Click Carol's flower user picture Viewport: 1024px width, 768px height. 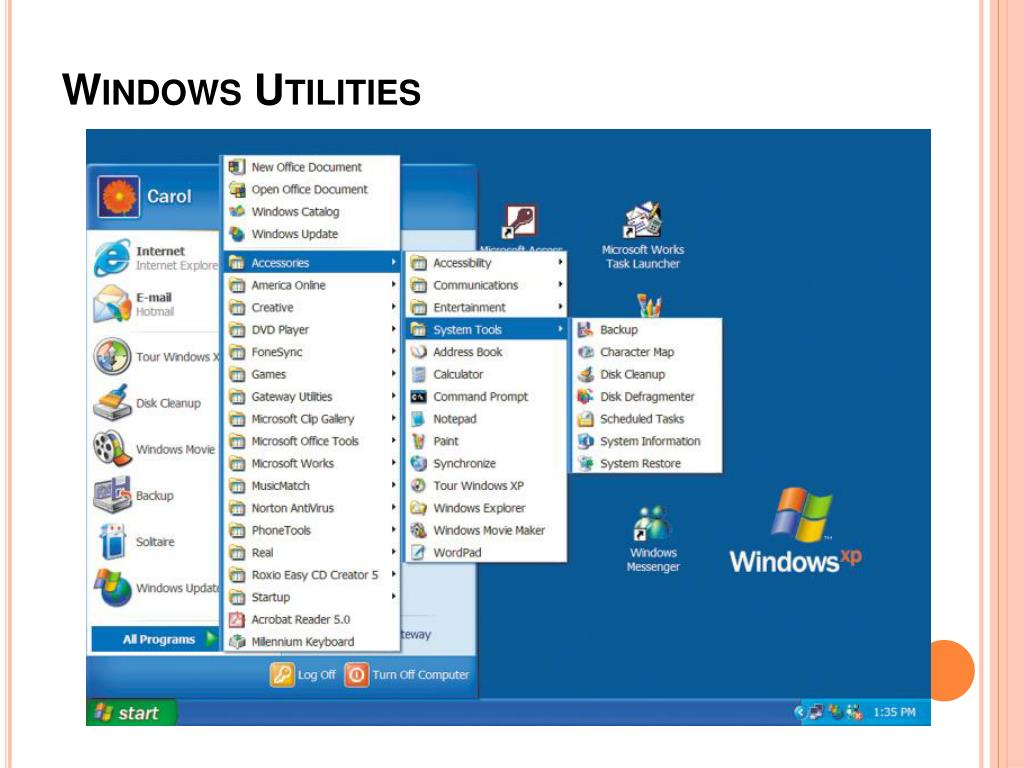(x=118, y=197)
